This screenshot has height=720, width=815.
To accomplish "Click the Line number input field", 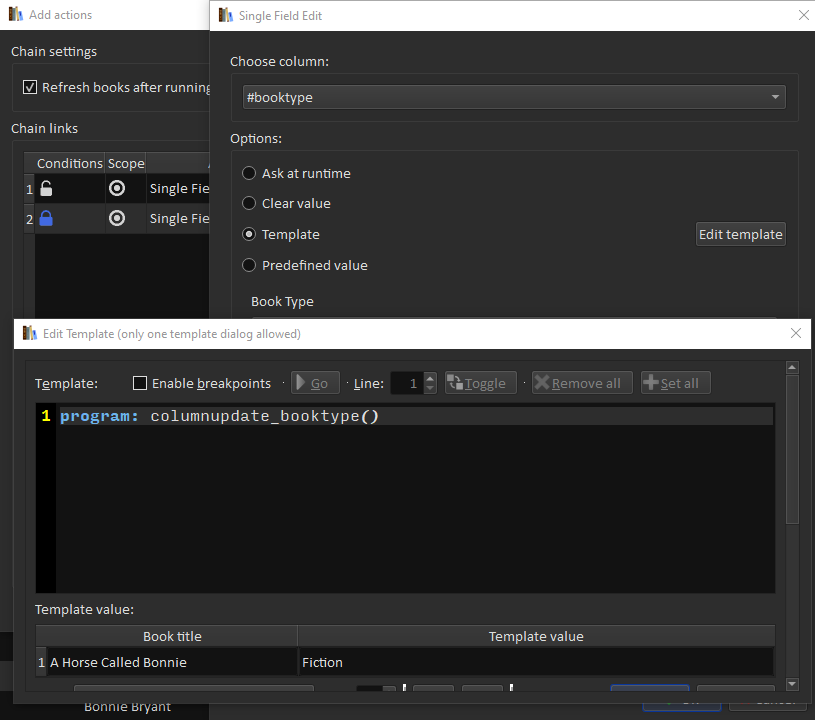I will tap(408, 383).
